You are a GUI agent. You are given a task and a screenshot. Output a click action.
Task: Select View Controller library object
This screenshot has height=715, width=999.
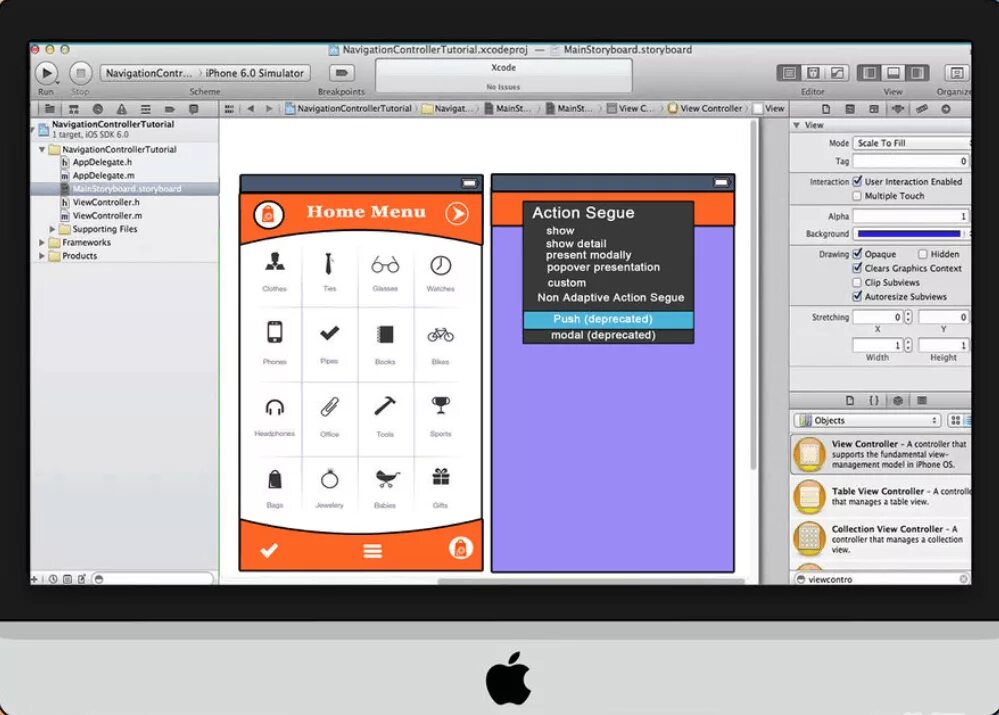click(x=881, y=454)
